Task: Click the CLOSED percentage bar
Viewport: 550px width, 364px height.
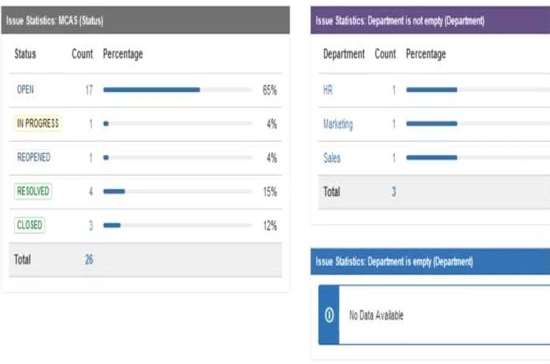Action: pyautogui.click(x=177, y=225)
